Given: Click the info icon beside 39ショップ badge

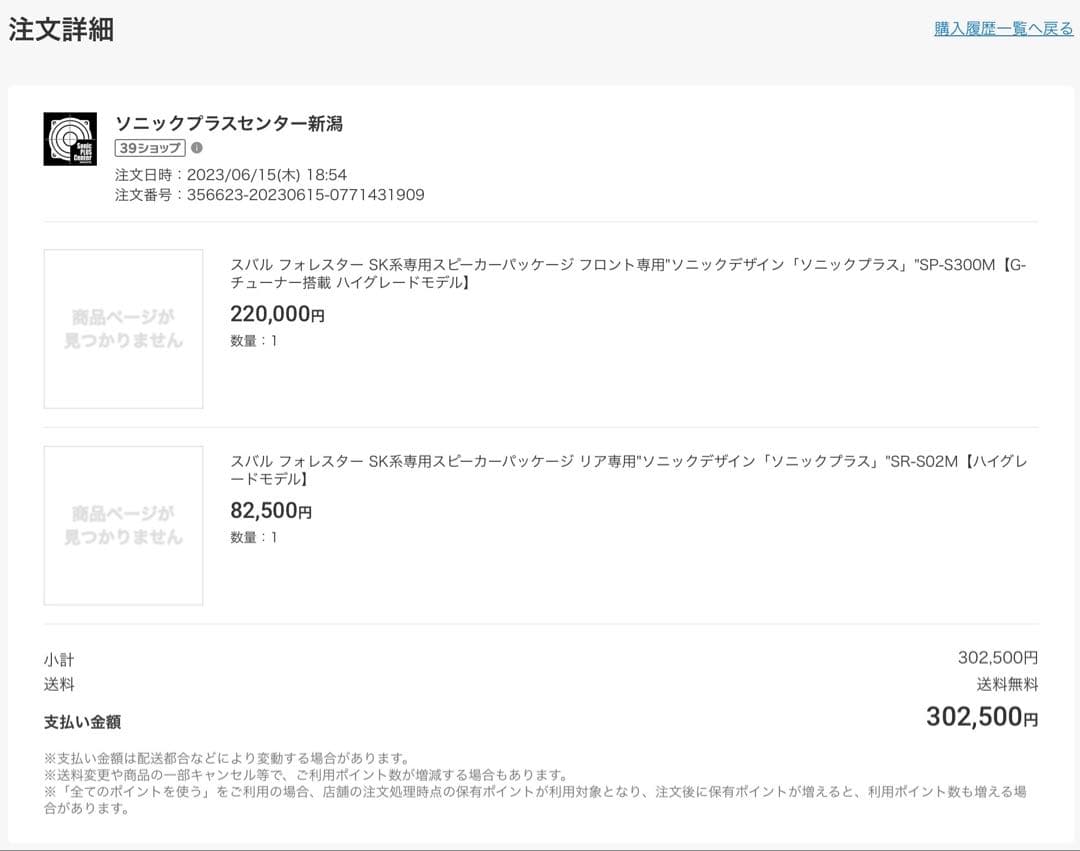Looking at the screenshot, I should pos(197,148).
